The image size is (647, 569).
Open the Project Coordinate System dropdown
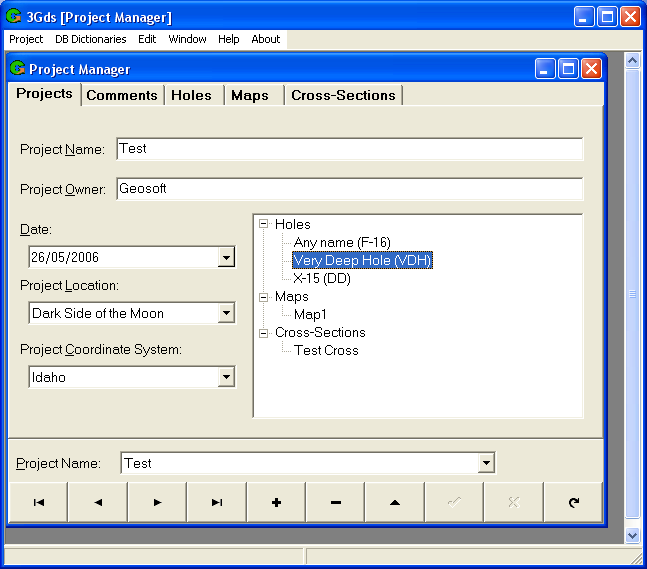[226, 377]
